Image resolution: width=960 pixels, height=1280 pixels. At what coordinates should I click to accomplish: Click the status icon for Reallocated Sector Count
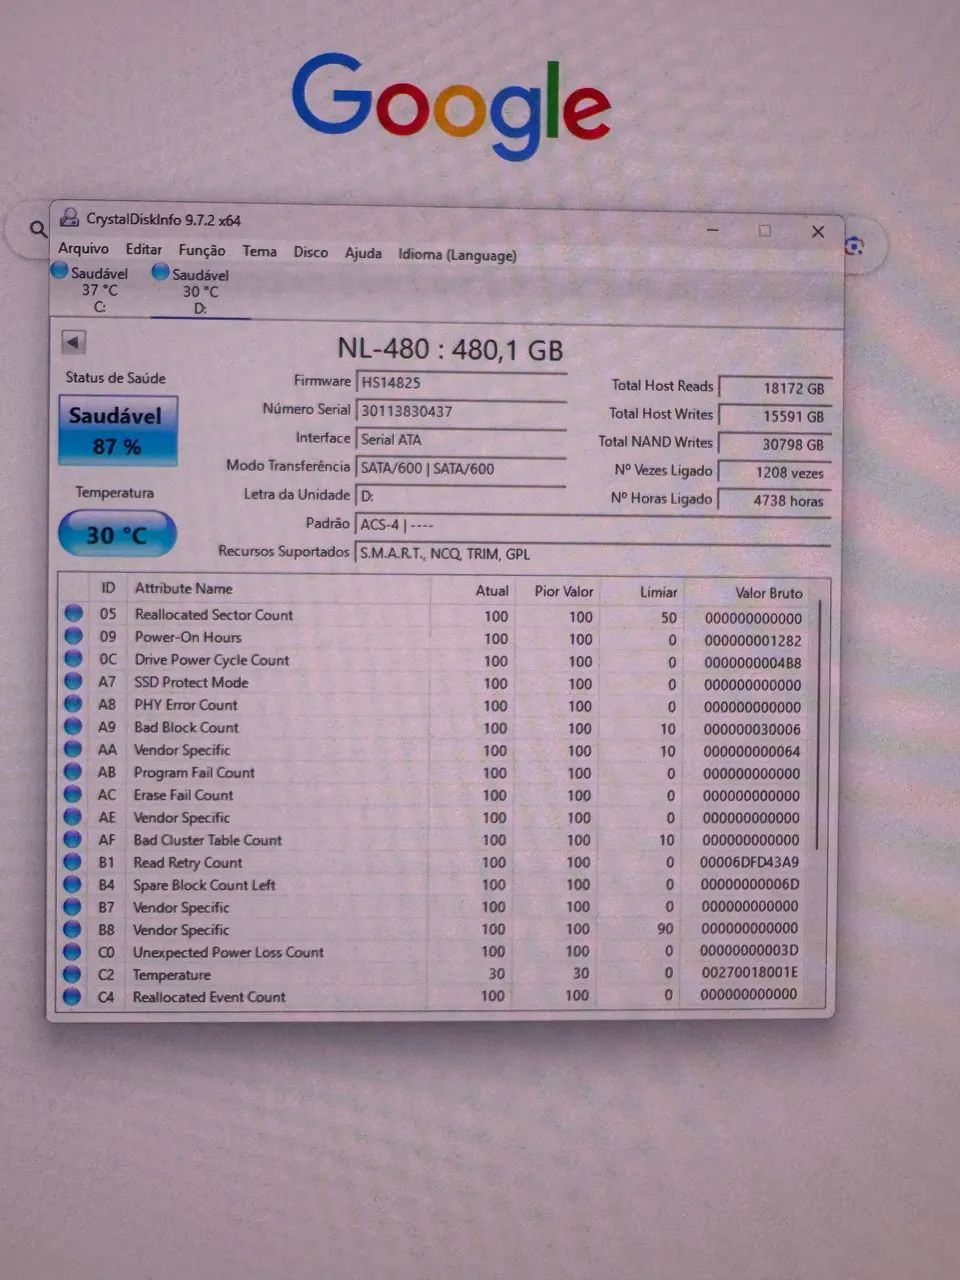73,614
